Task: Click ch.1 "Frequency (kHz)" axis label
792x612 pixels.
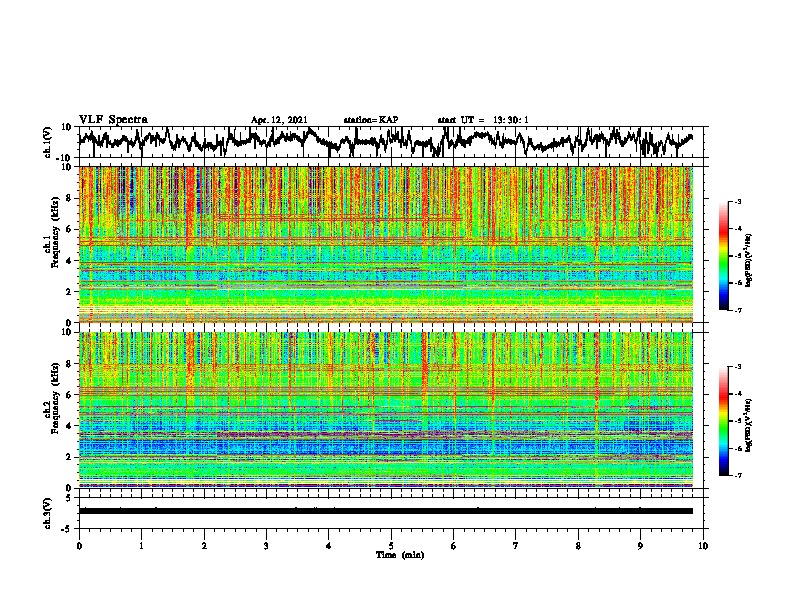Action: pos(55,233)
